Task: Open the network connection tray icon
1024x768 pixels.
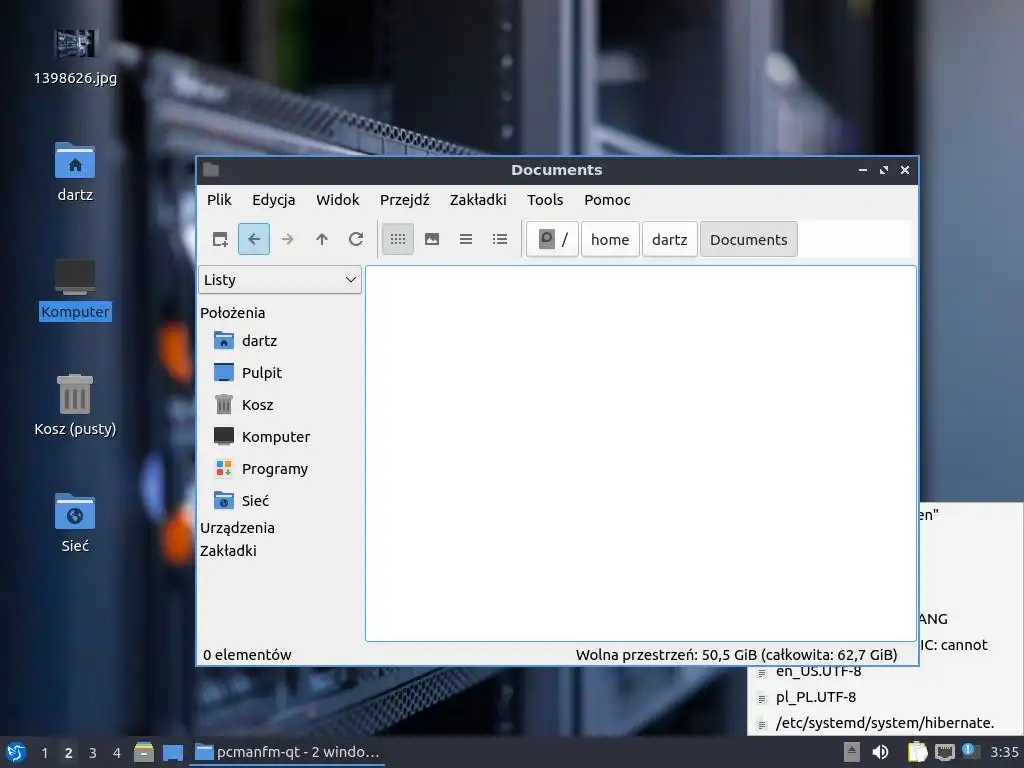Action: [944, 752]
